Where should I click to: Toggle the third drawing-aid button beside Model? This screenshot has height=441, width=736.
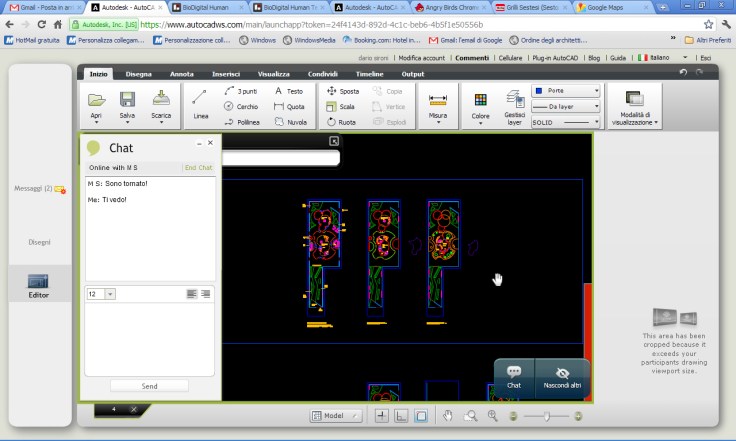(421, 415)
